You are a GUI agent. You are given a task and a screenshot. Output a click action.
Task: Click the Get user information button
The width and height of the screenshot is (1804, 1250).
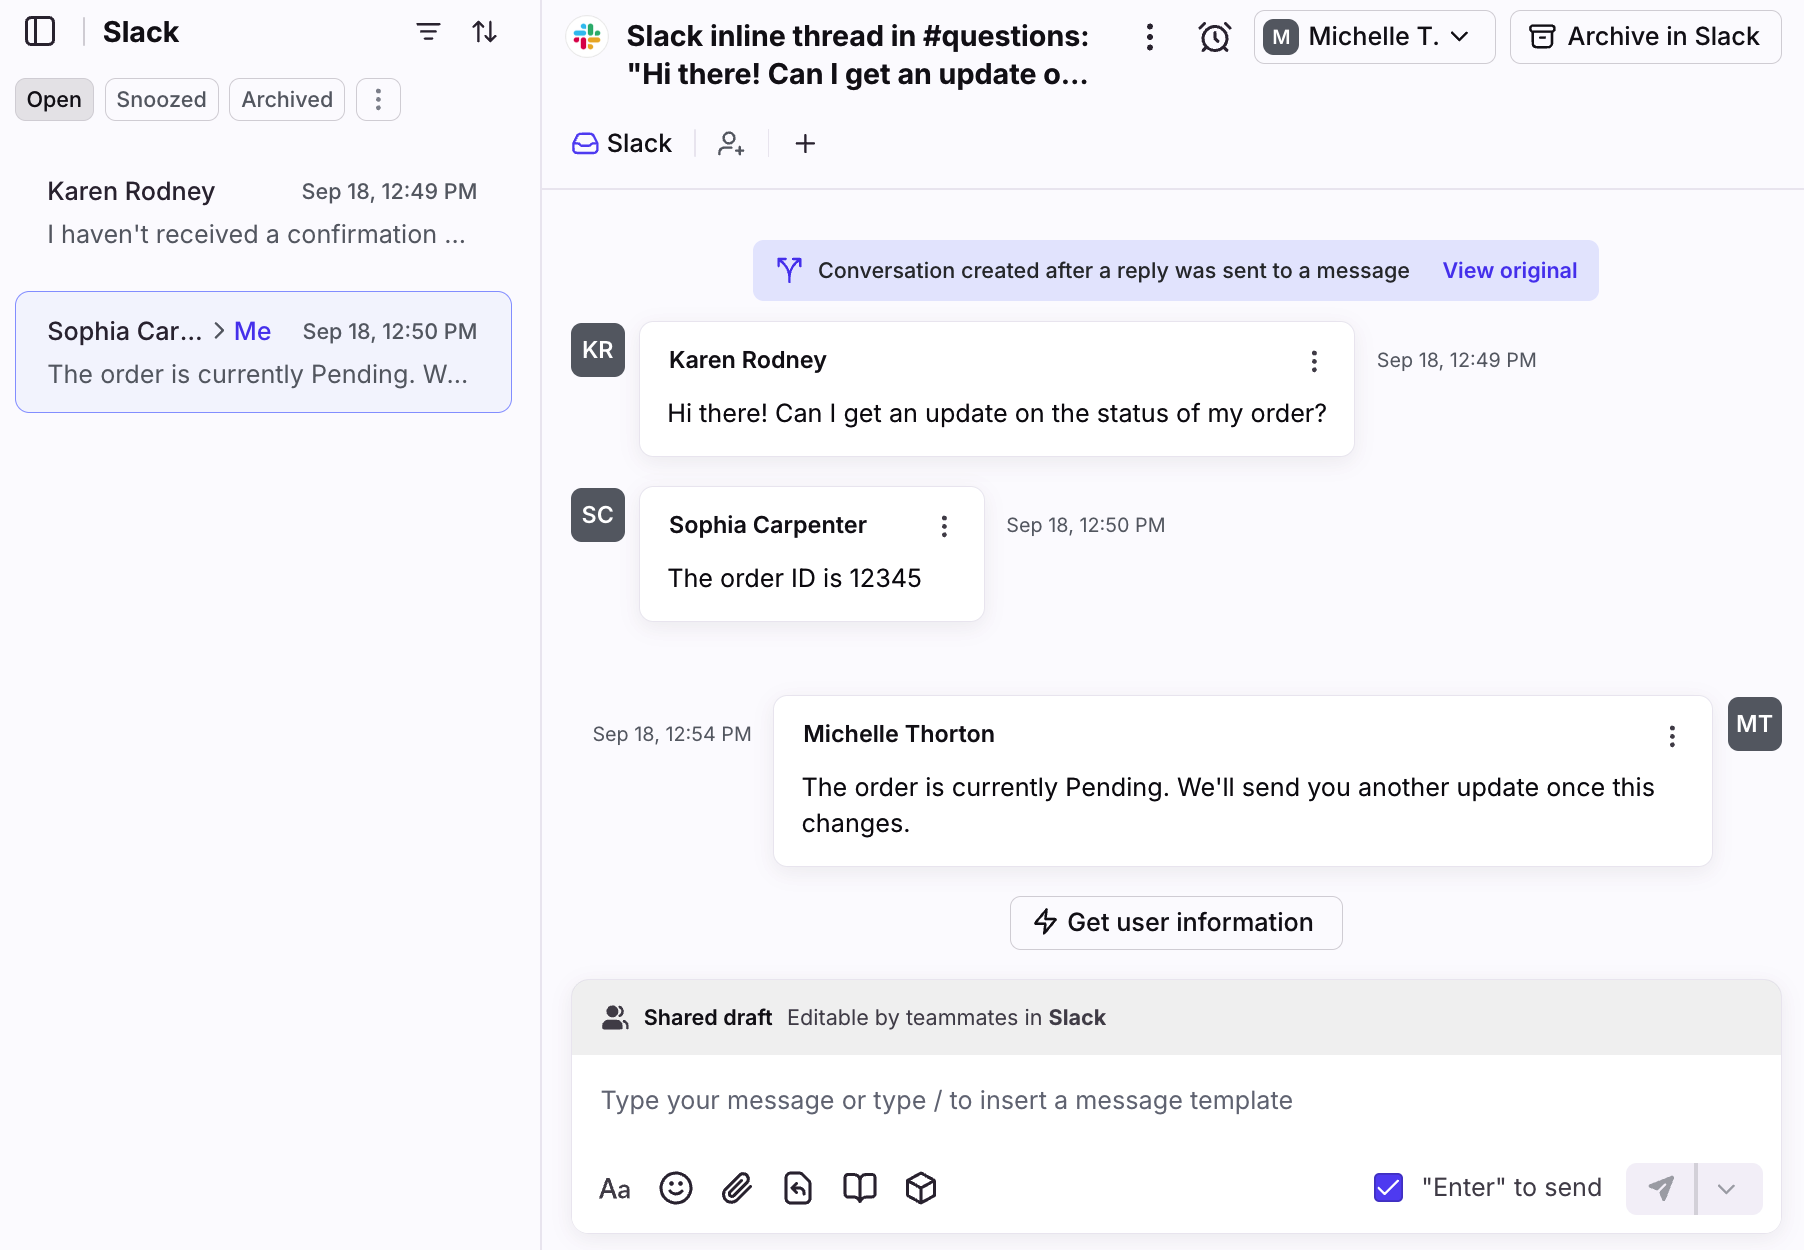point(1175,923)
